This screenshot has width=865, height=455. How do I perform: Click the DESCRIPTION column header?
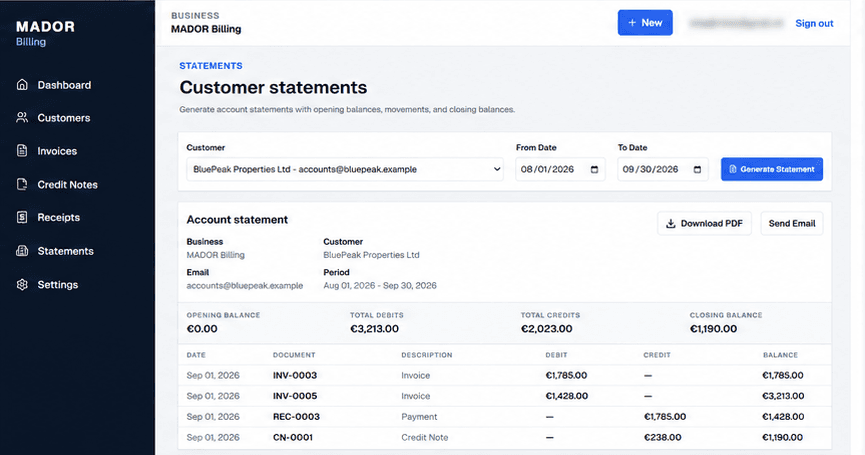pos(426,355)
